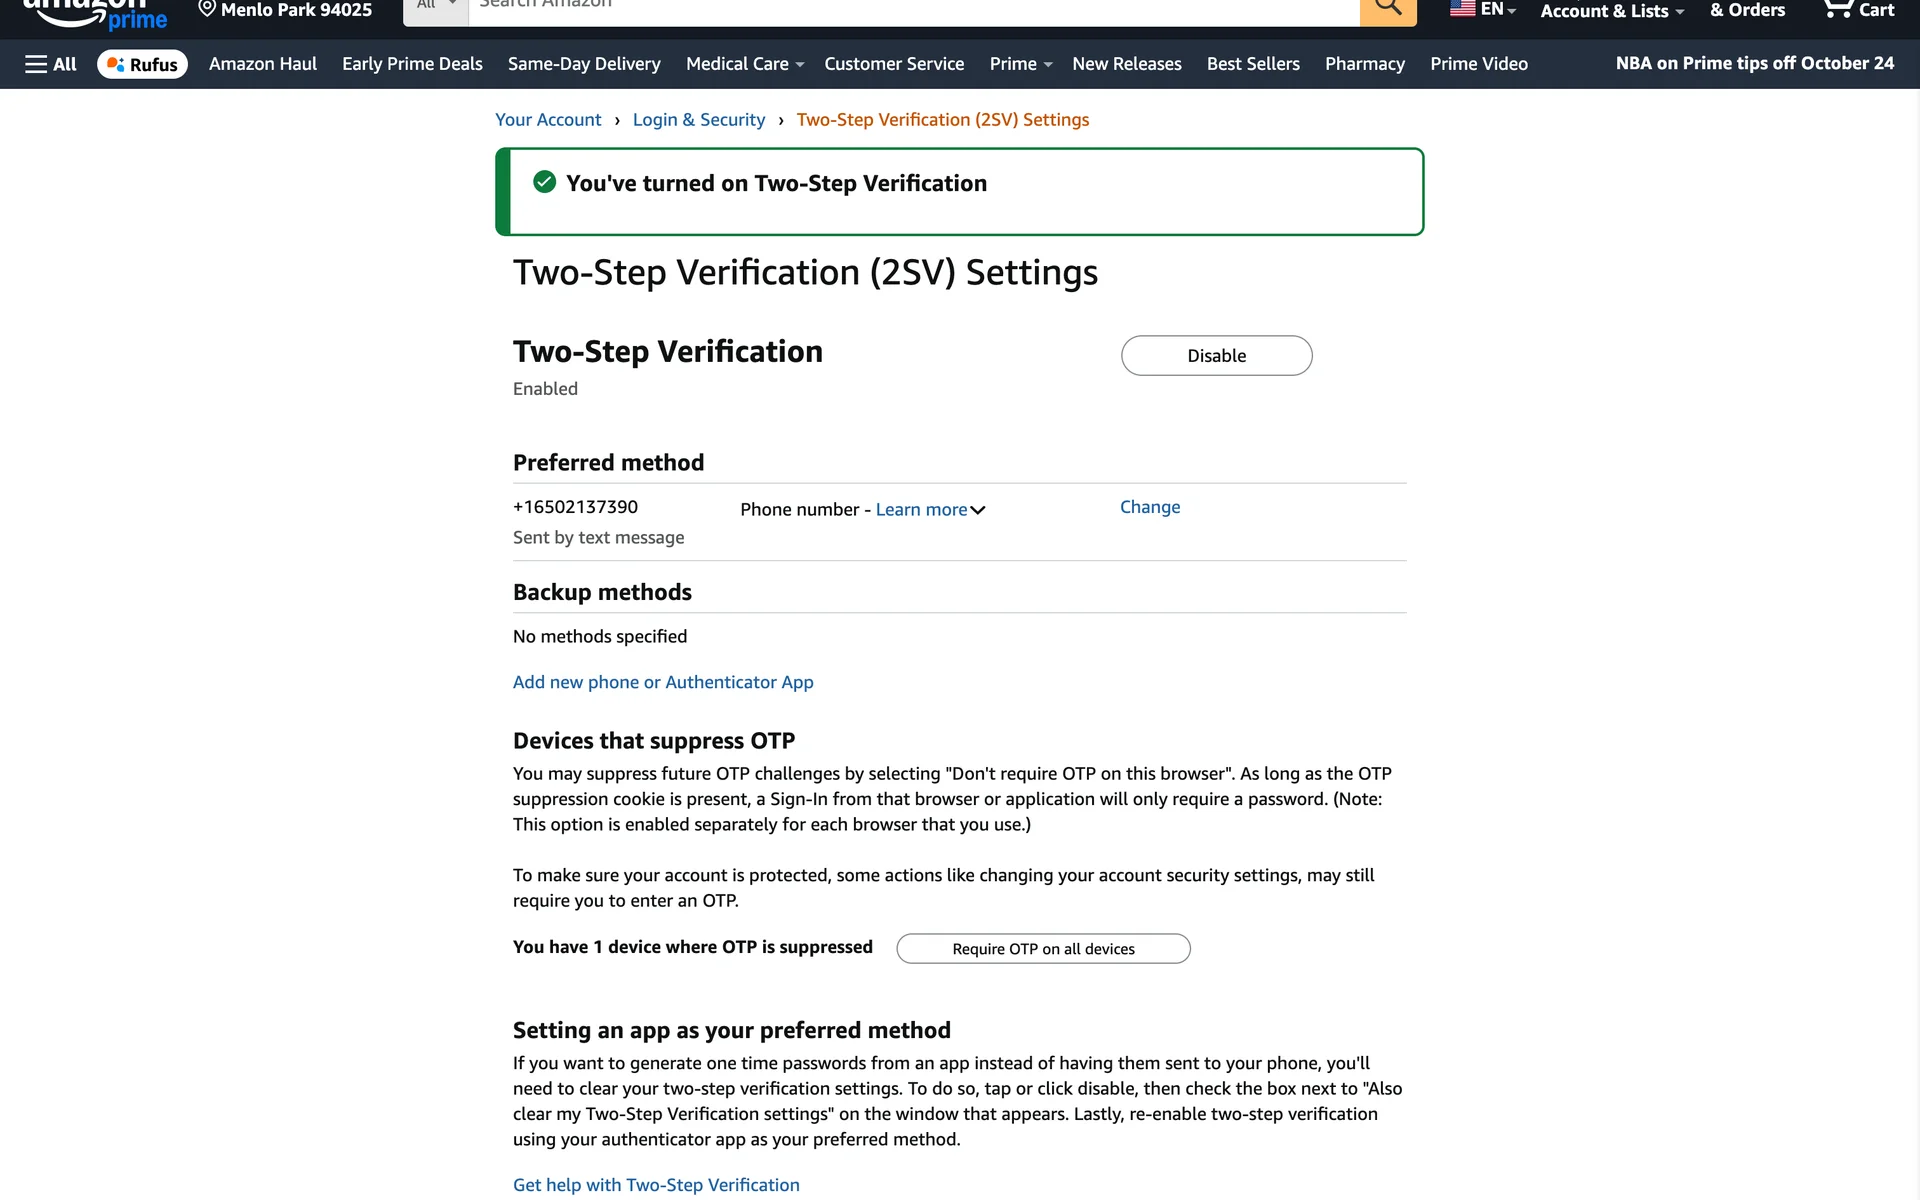Expand the Learn more chevron
1920x1200 pixels.
[978, 510]
